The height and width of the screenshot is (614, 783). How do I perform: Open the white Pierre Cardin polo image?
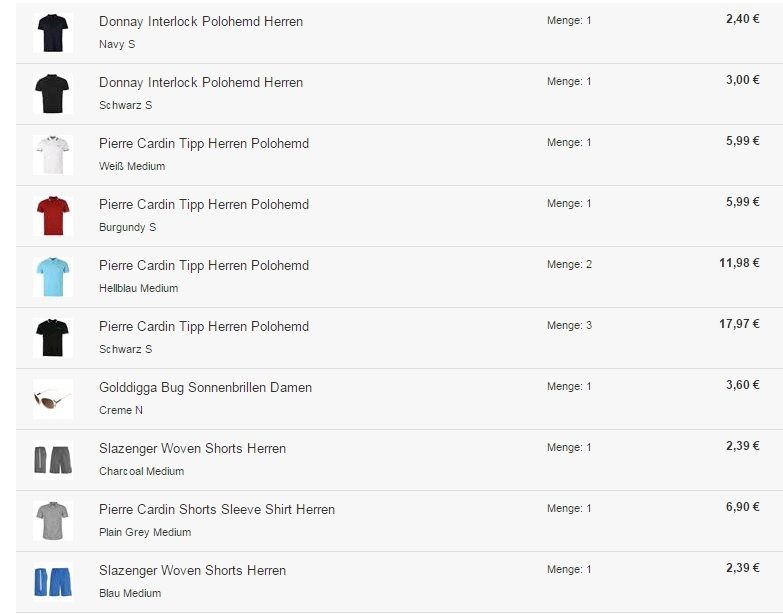pyautogui.click(x=52, y=155)
